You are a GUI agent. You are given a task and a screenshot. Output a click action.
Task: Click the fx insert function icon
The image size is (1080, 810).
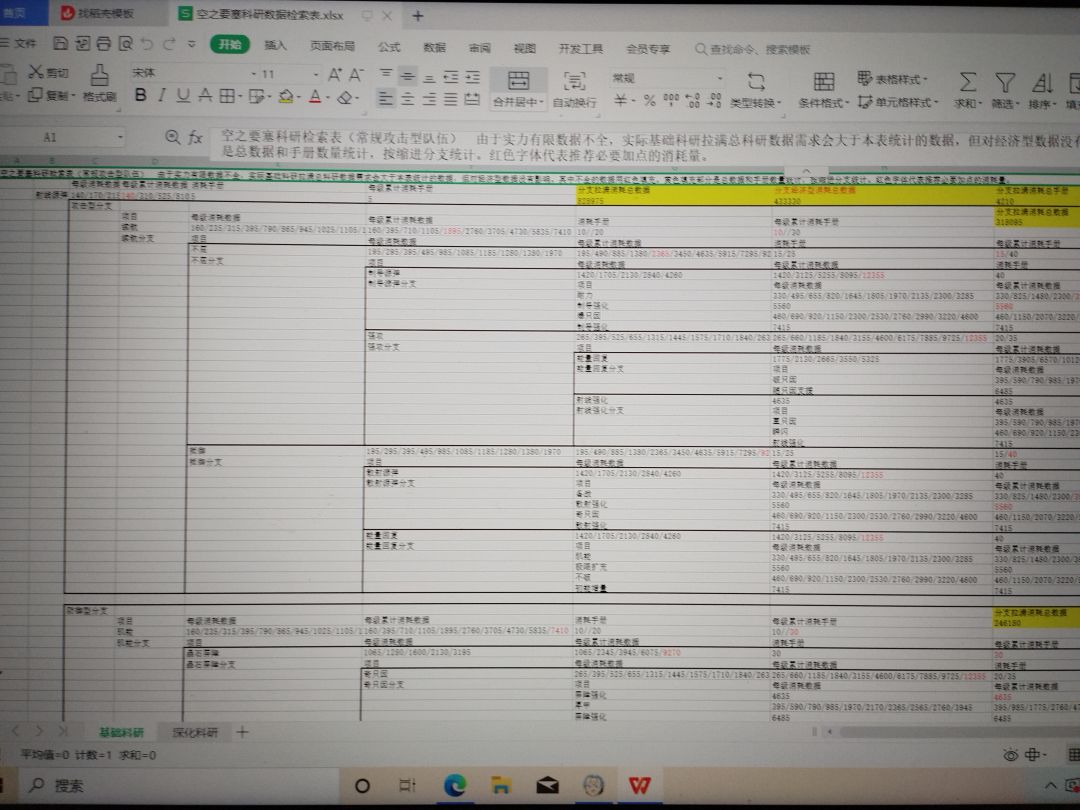(x=195, y=137)
